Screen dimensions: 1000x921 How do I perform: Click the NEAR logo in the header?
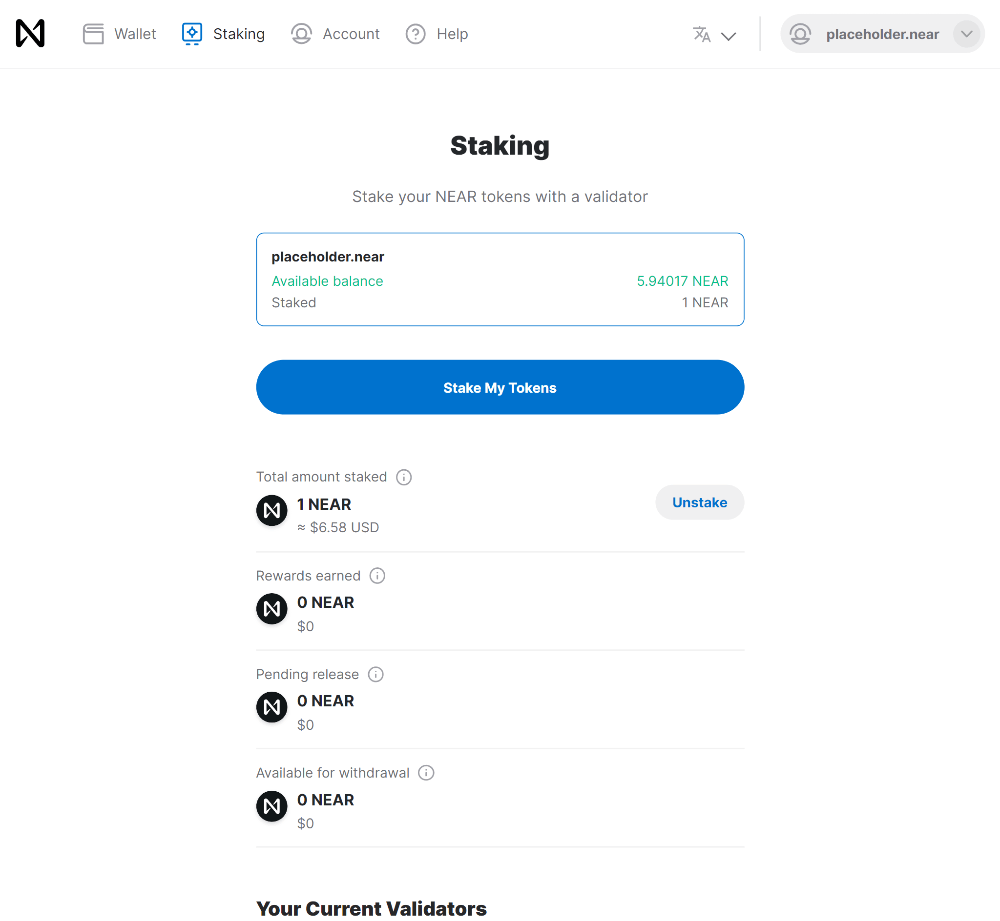click(30, 33)
